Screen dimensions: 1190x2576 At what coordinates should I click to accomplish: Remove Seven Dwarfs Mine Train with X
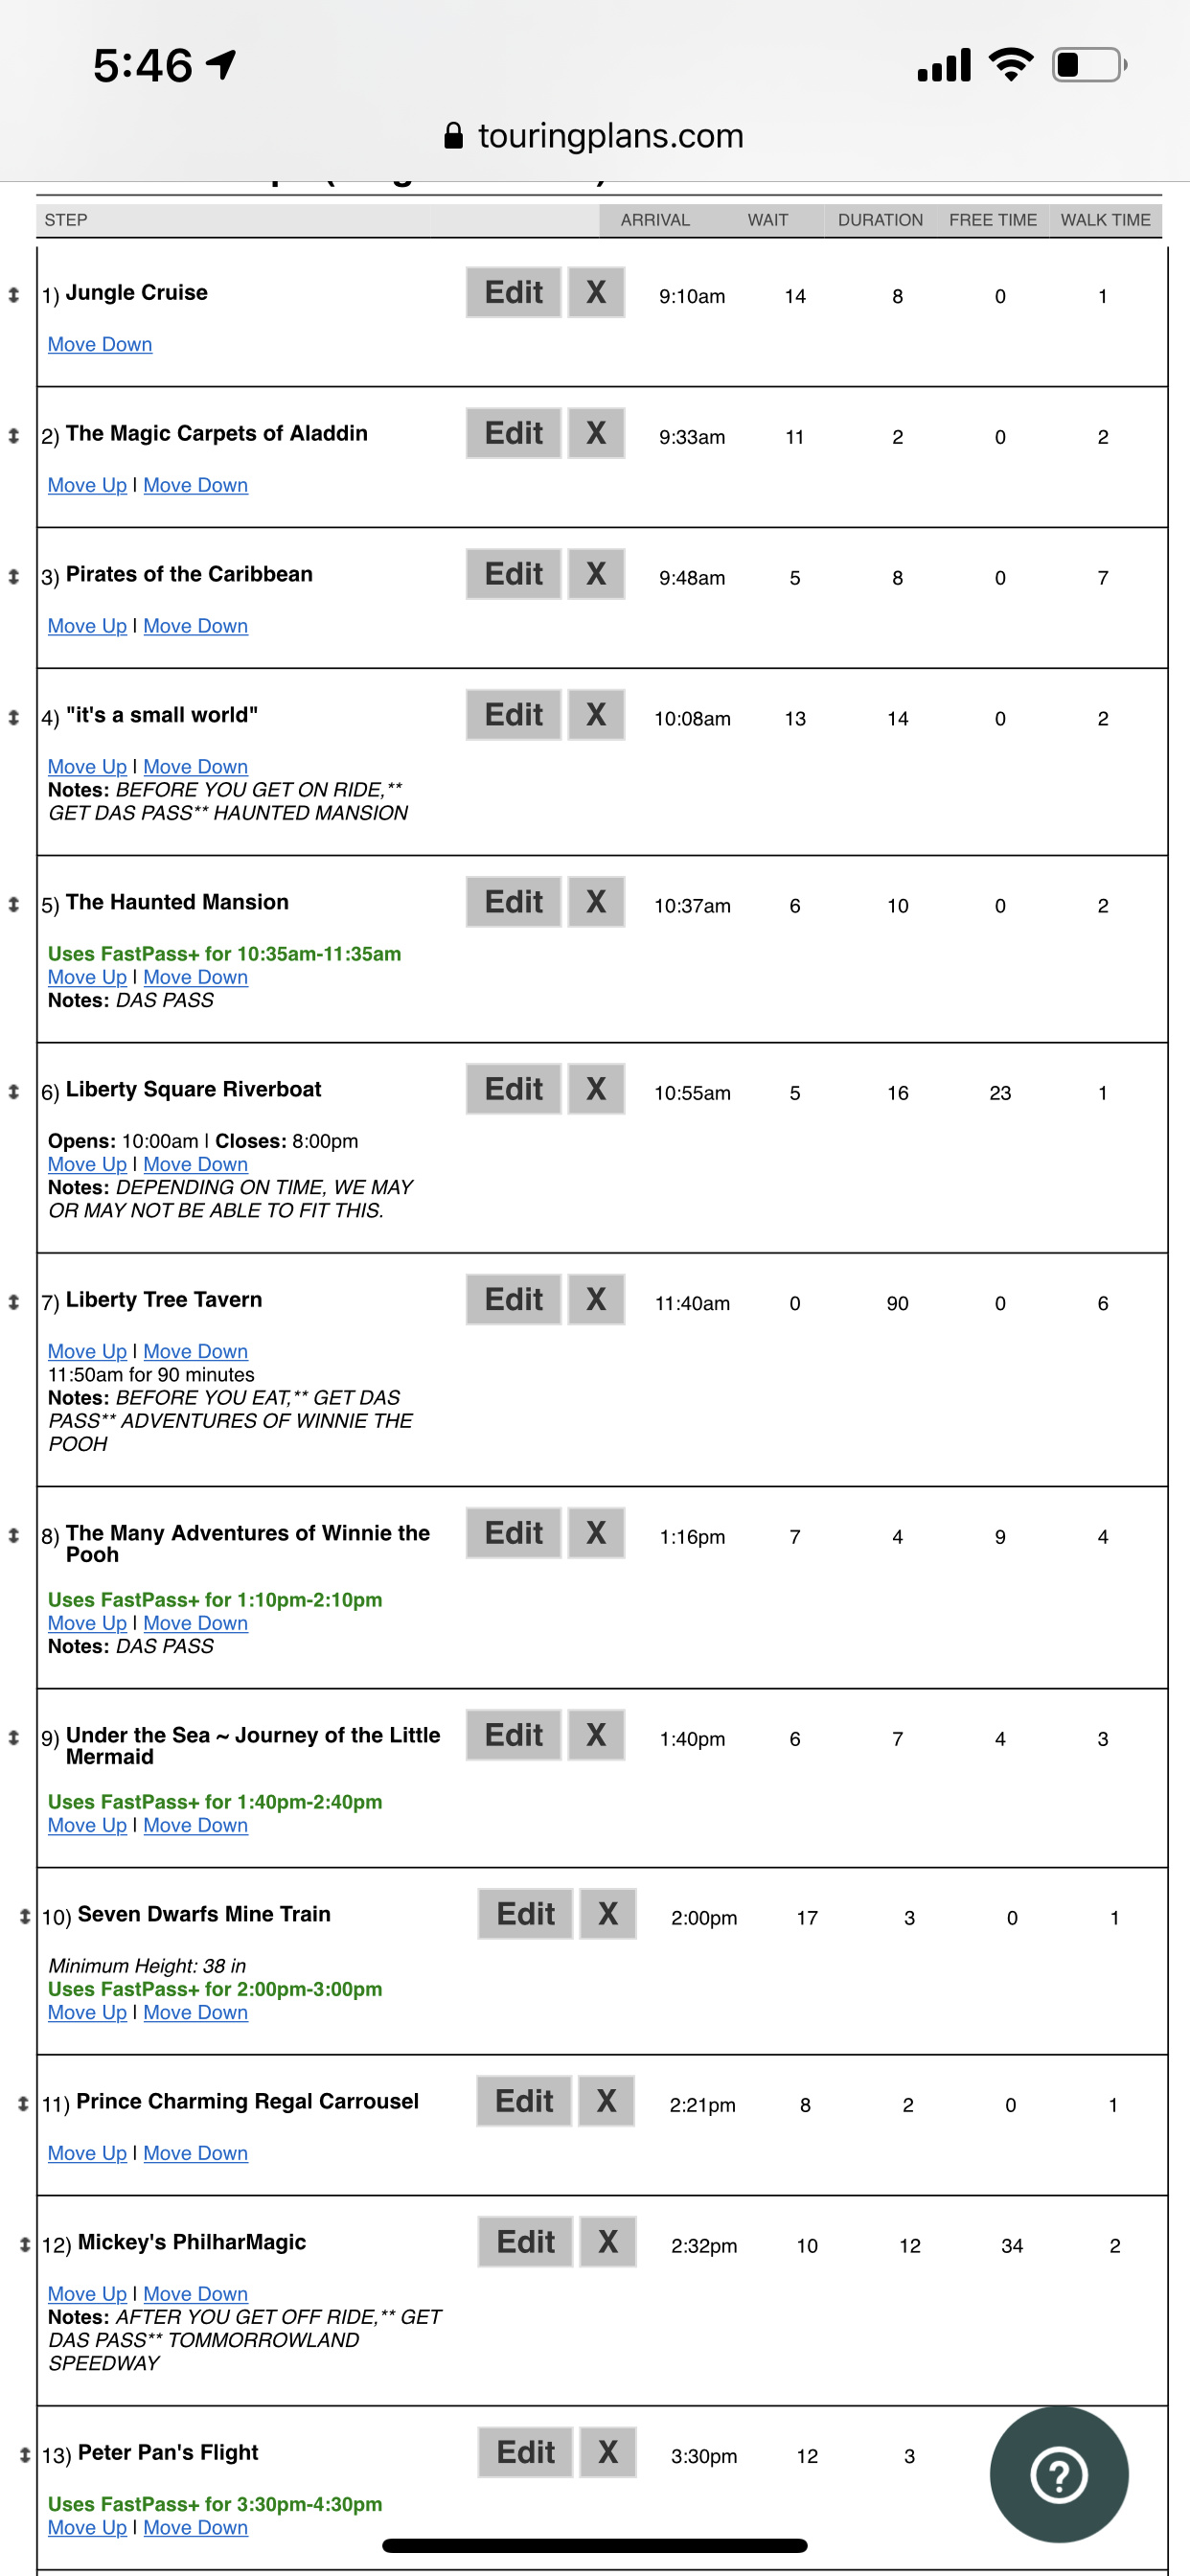pyautogui.click(x=608, y=1913)
